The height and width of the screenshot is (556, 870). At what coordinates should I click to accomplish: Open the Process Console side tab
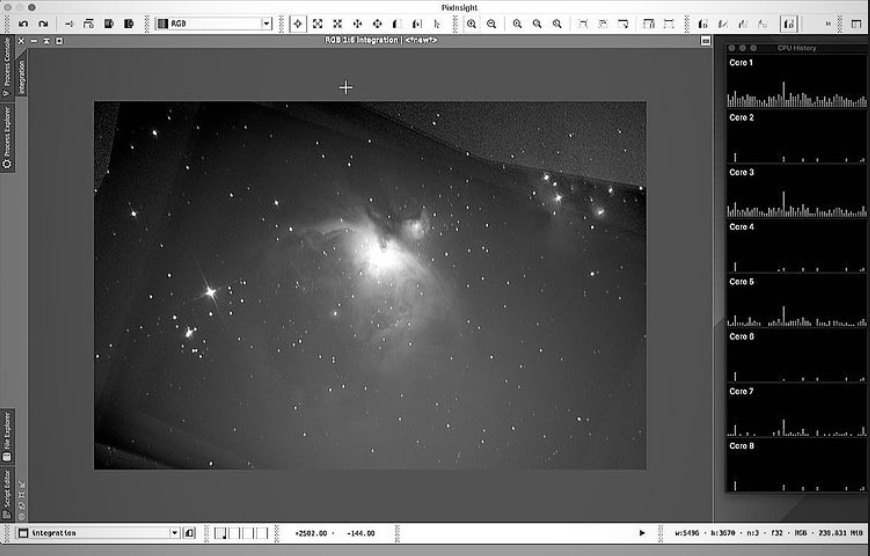tap(7, 70)
